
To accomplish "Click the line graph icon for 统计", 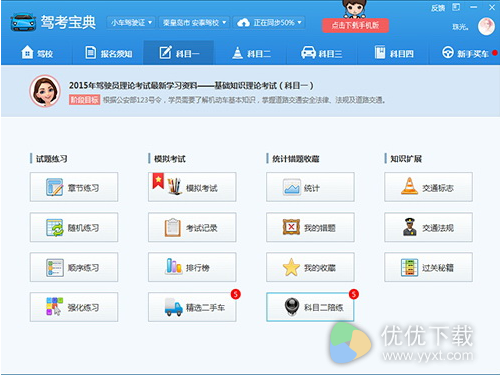I will point(292,187).
